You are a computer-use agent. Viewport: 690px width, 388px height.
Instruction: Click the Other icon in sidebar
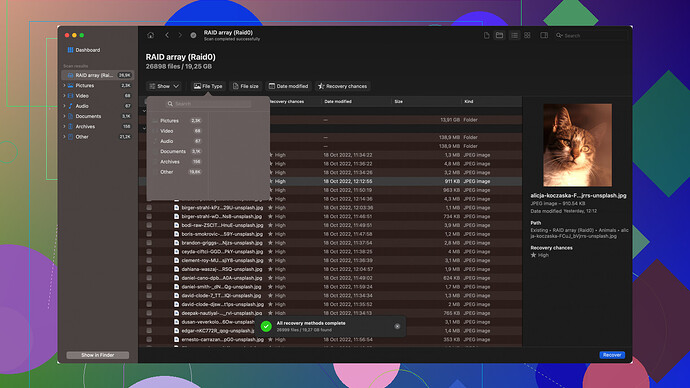70,137
